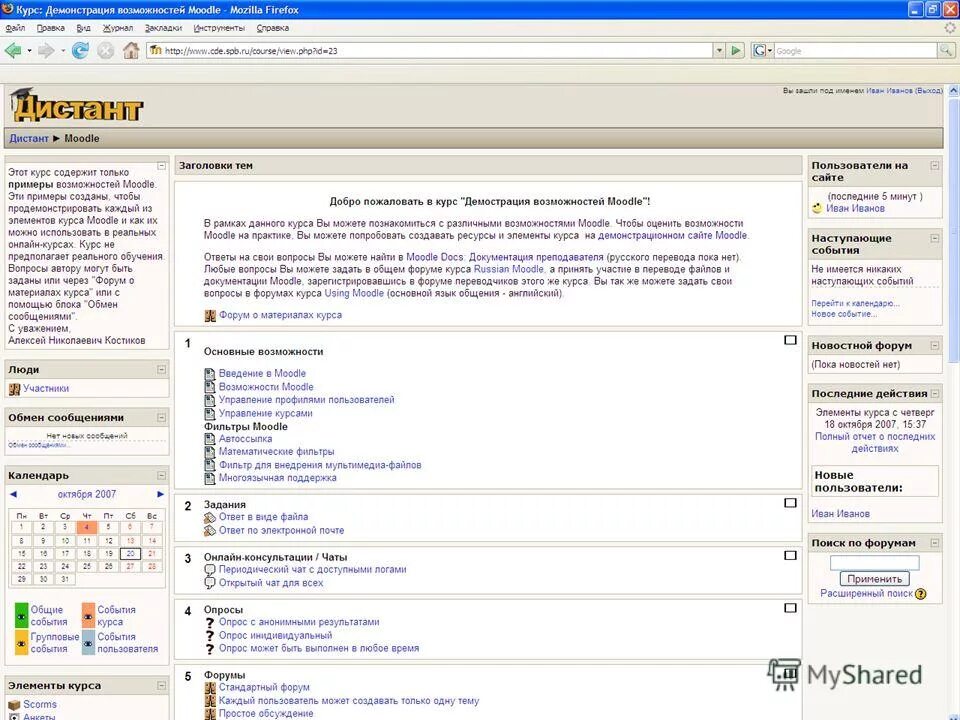Open the Закладки menu
960x720 pixels.
pyautogui.click(x=163, y=28)
